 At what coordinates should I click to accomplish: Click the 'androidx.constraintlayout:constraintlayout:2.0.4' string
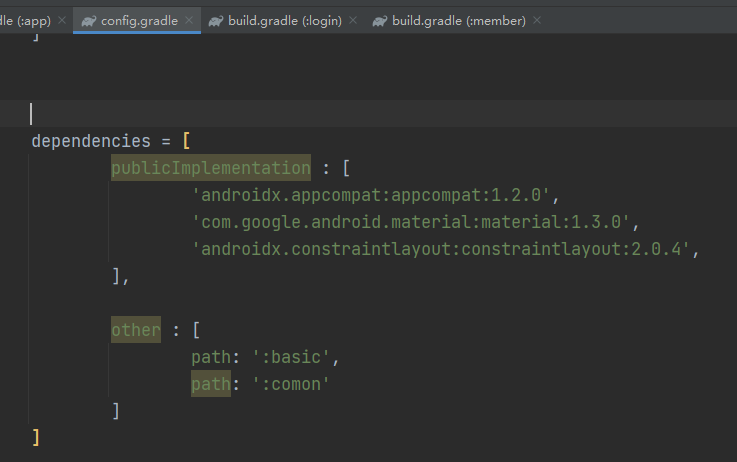(441, 249)
